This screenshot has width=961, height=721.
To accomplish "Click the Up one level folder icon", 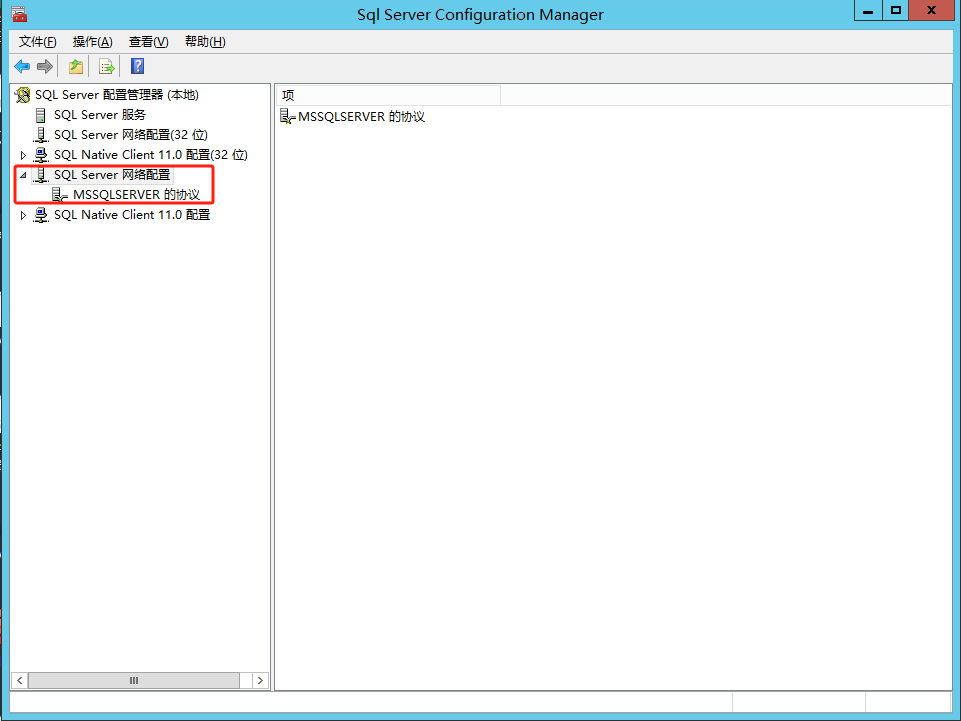I will coord(75,66).
